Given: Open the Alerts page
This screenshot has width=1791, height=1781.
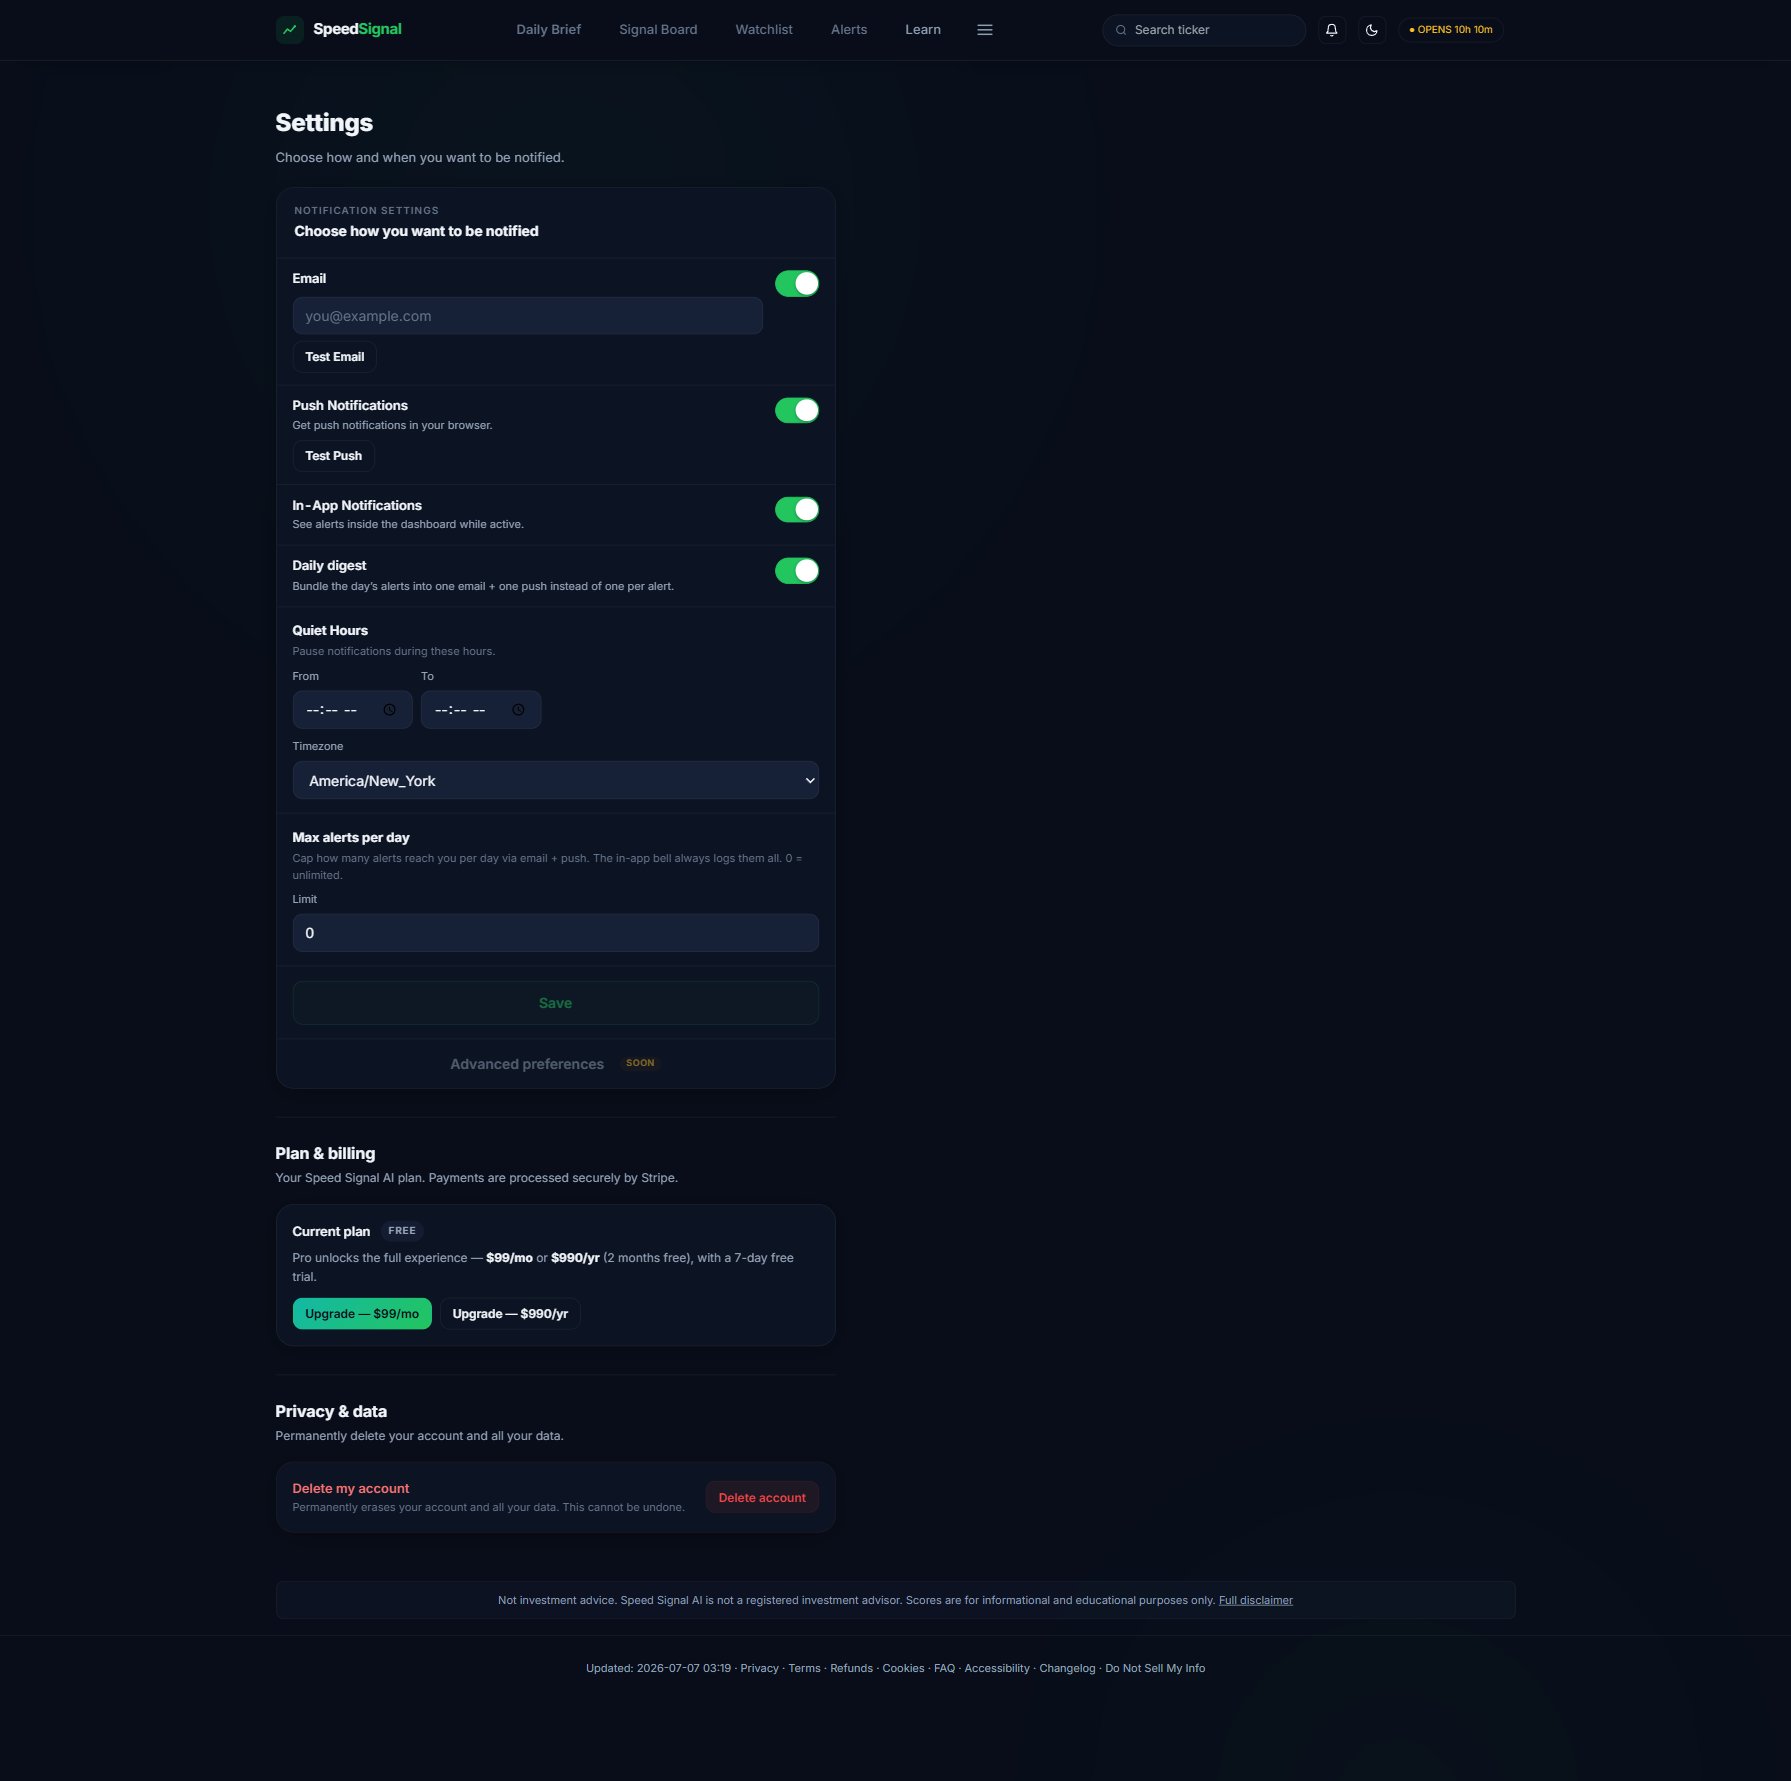Looking at the screenshot, I should point(849,30).
